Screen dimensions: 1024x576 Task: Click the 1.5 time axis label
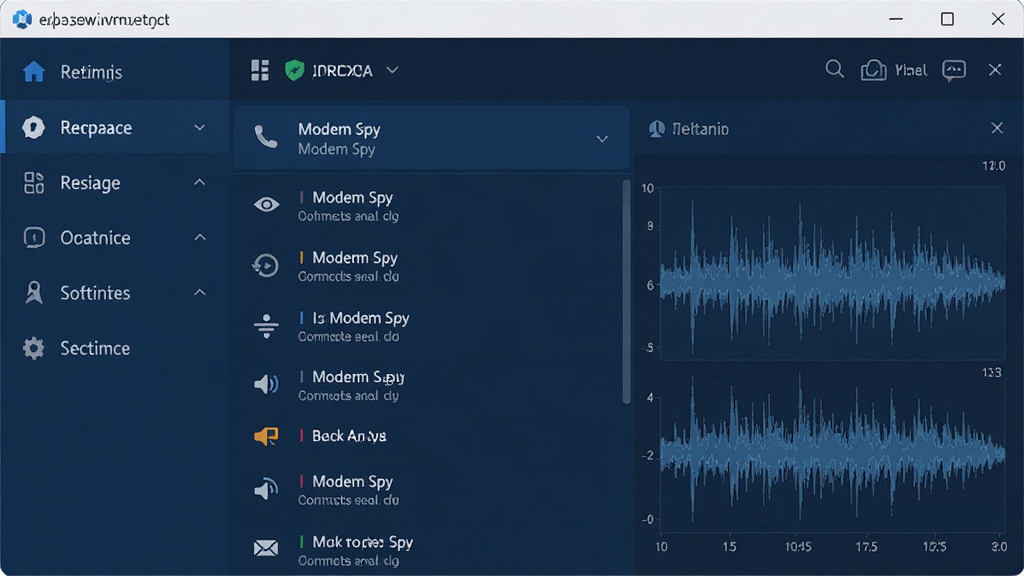click(x=729, y=547)
